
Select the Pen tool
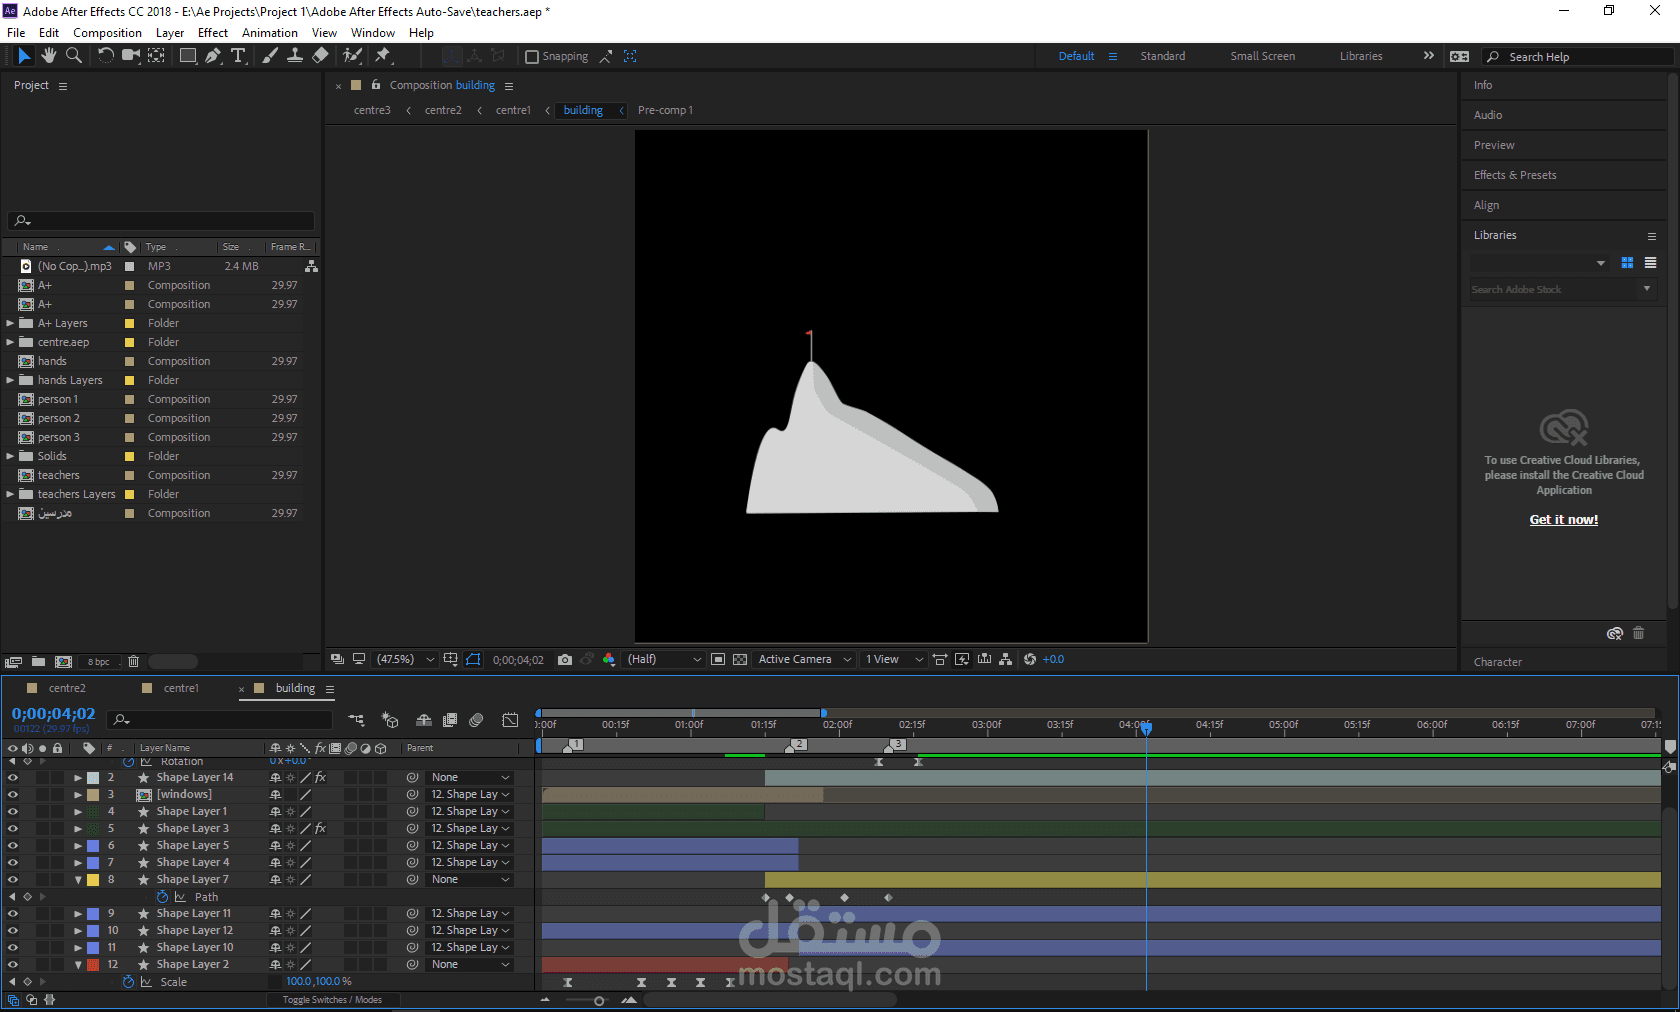coord(213,56)
